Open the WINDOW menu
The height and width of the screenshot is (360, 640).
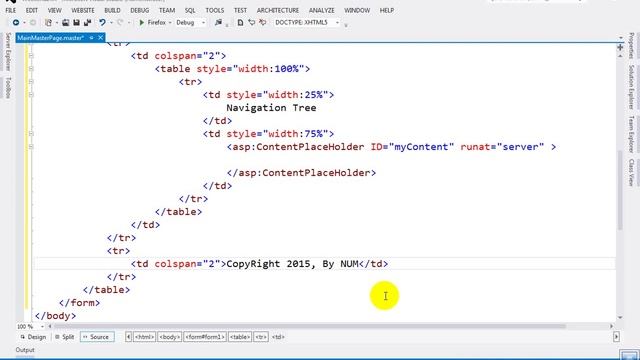pos(357,10)
